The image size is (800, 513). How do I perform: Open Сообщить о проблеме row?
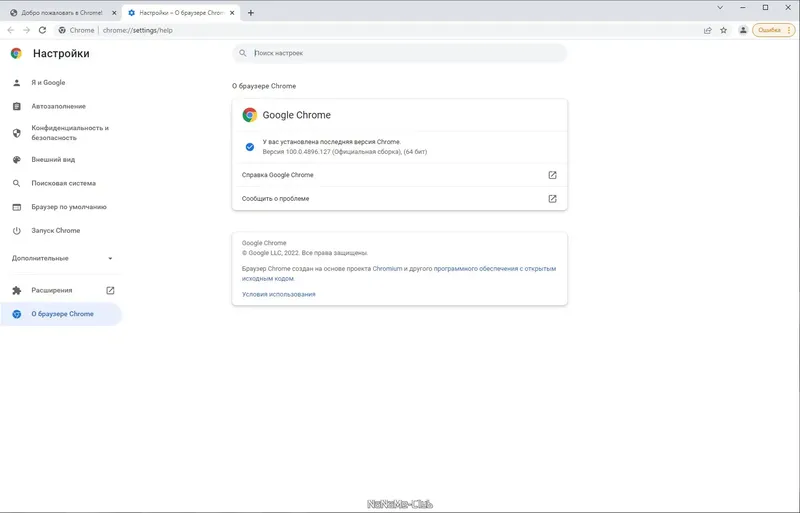pos(399,199)
